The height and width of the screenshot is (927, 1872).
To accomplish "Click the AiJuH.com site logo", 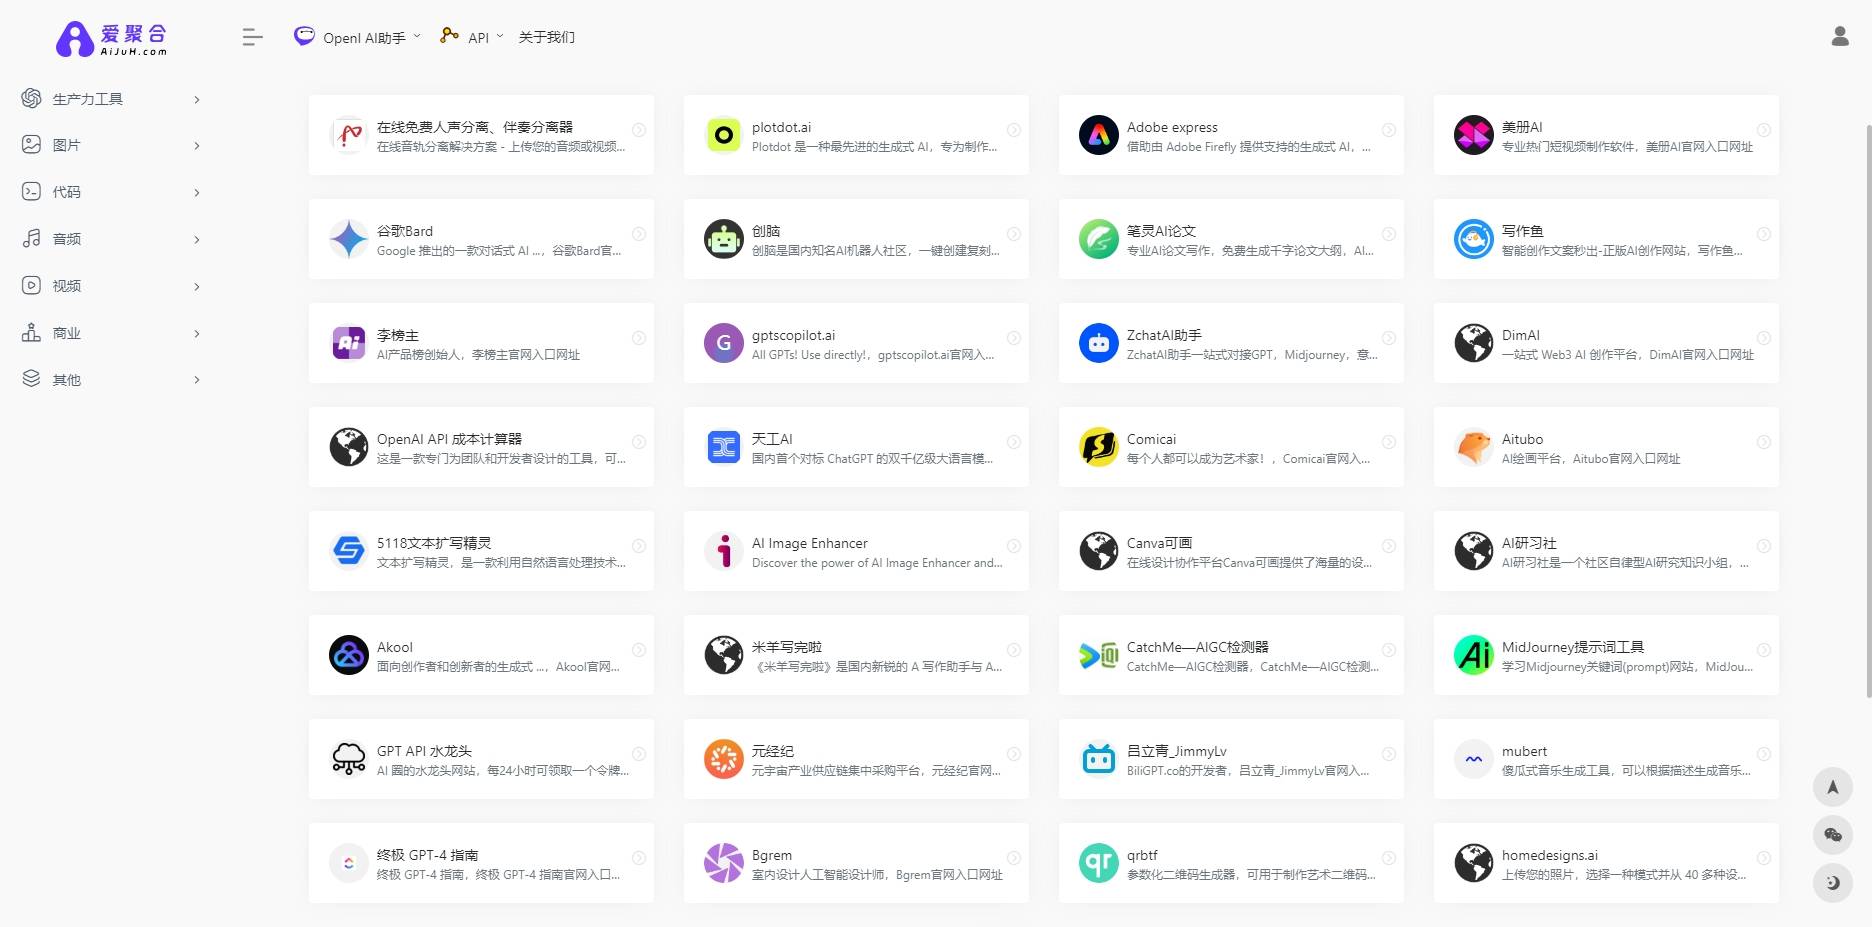I will point(112,38).
